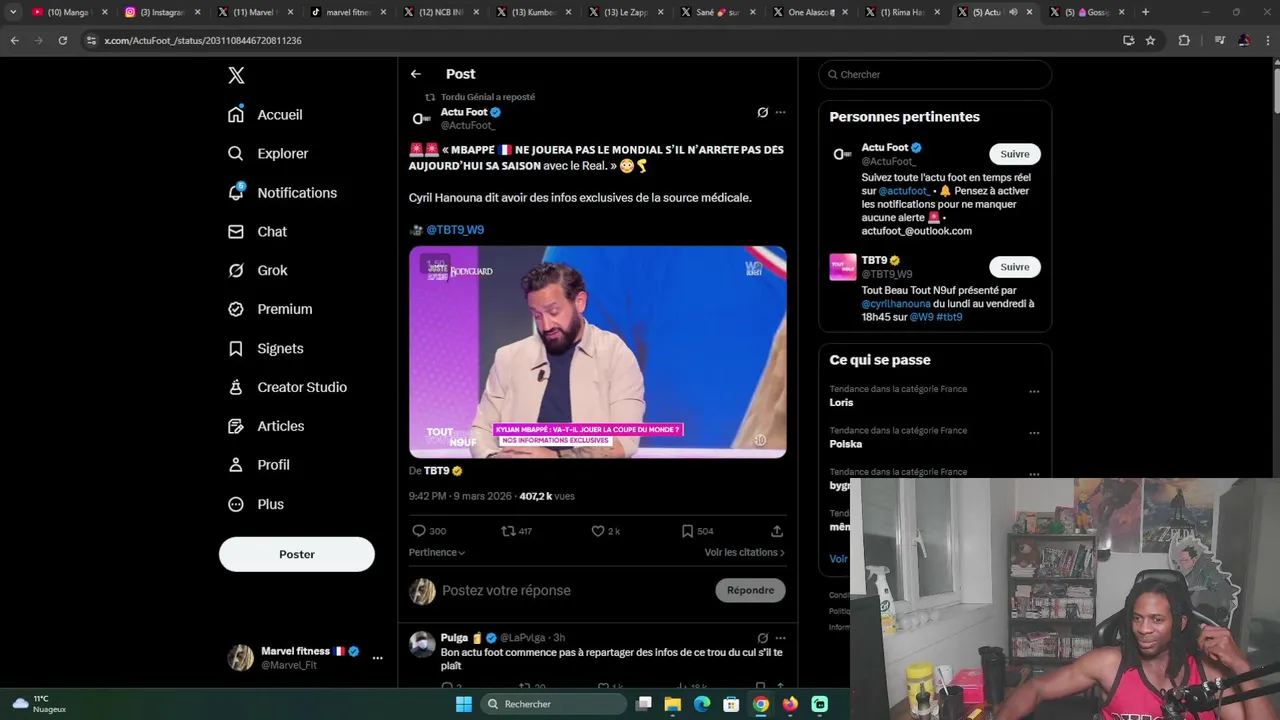Open @cyrilhanouna link in TBT9 bio
This screenshot has width=1280, height=720.
click(x=896, y=304)
